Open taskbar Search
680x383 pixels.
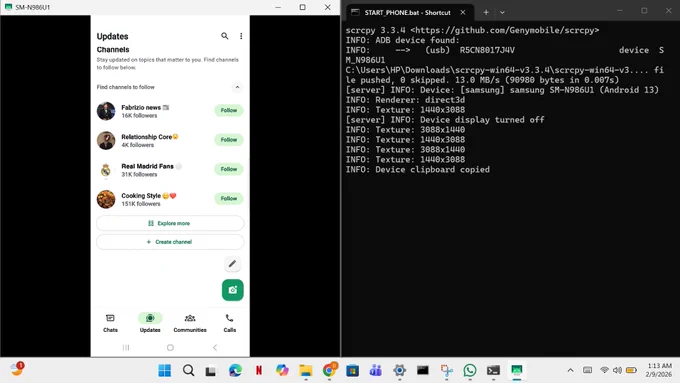point(188,370)
